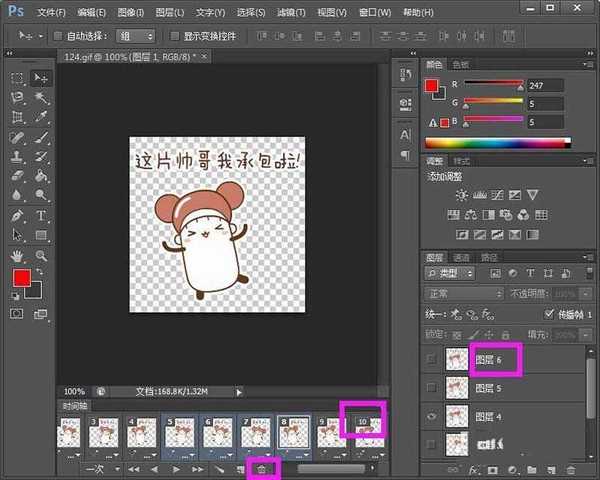Click the red foreground color swatch in toolbox

21,278
